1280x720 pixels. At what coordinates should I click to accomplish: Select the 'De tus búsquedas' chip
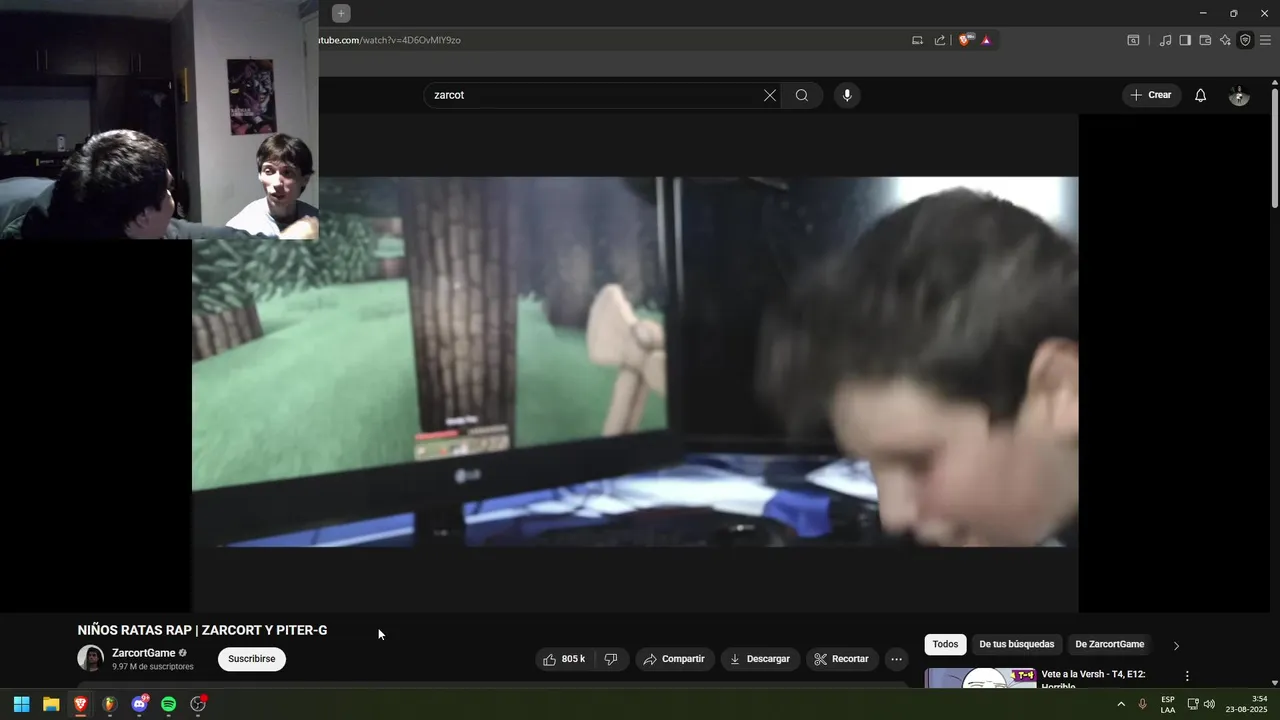pos(1016,644)
